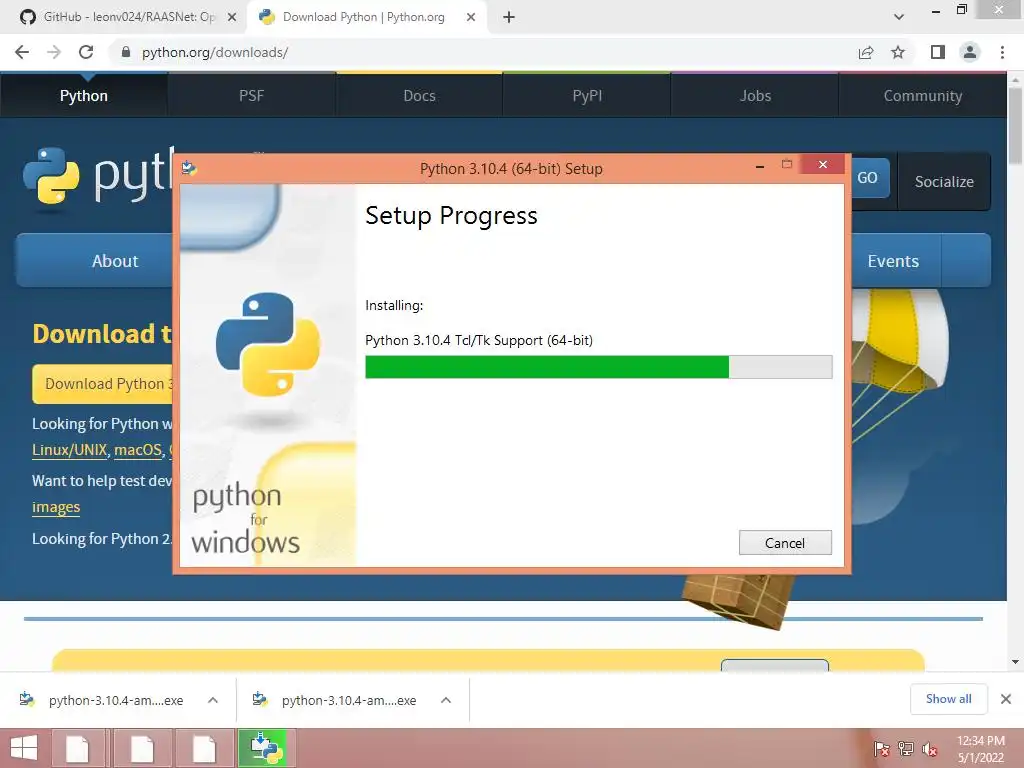Open the Jobs top navigation item
This screenshot has height=768, width=1024.
click(755, 96)
